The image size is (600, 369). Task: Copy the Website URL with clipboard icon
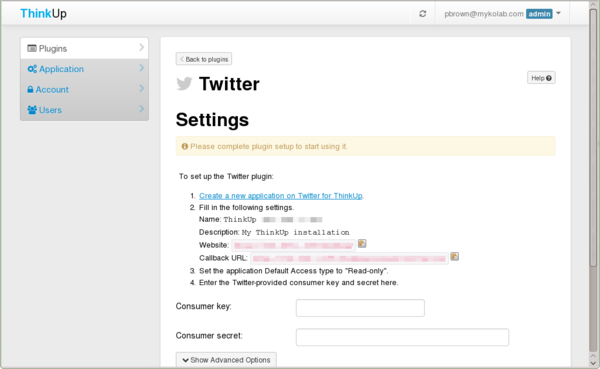(362, 243)
